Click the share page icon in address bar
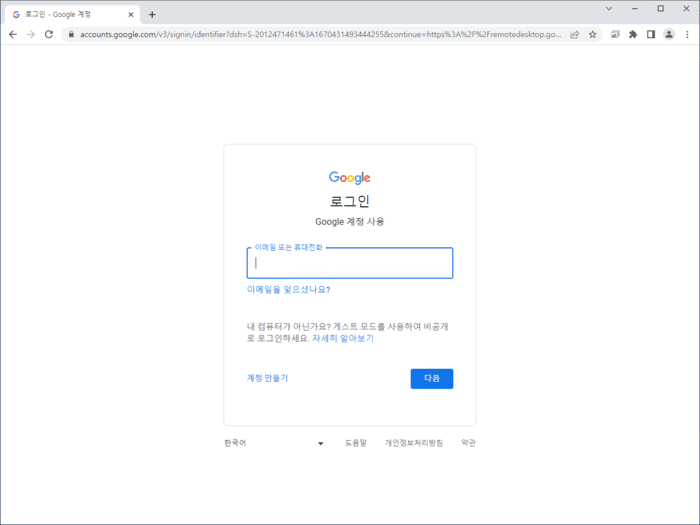The width and height of the screenshot is (700, 525). click(575, 34)
